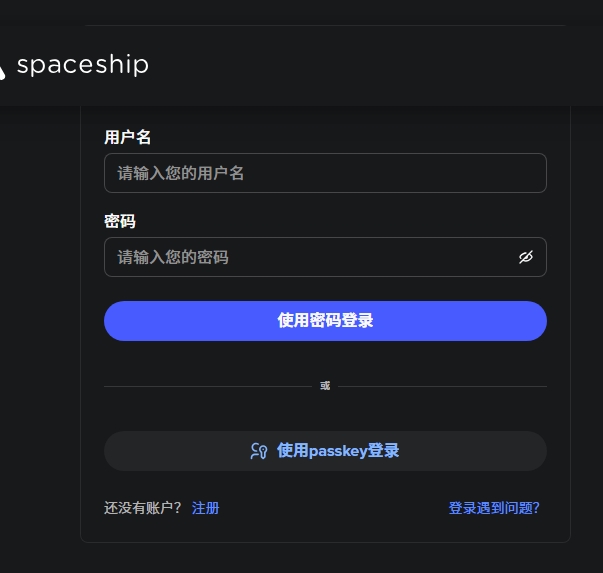Click the 或 divider text
Viewport: 603px width, 573px height.
pos(325,386)
